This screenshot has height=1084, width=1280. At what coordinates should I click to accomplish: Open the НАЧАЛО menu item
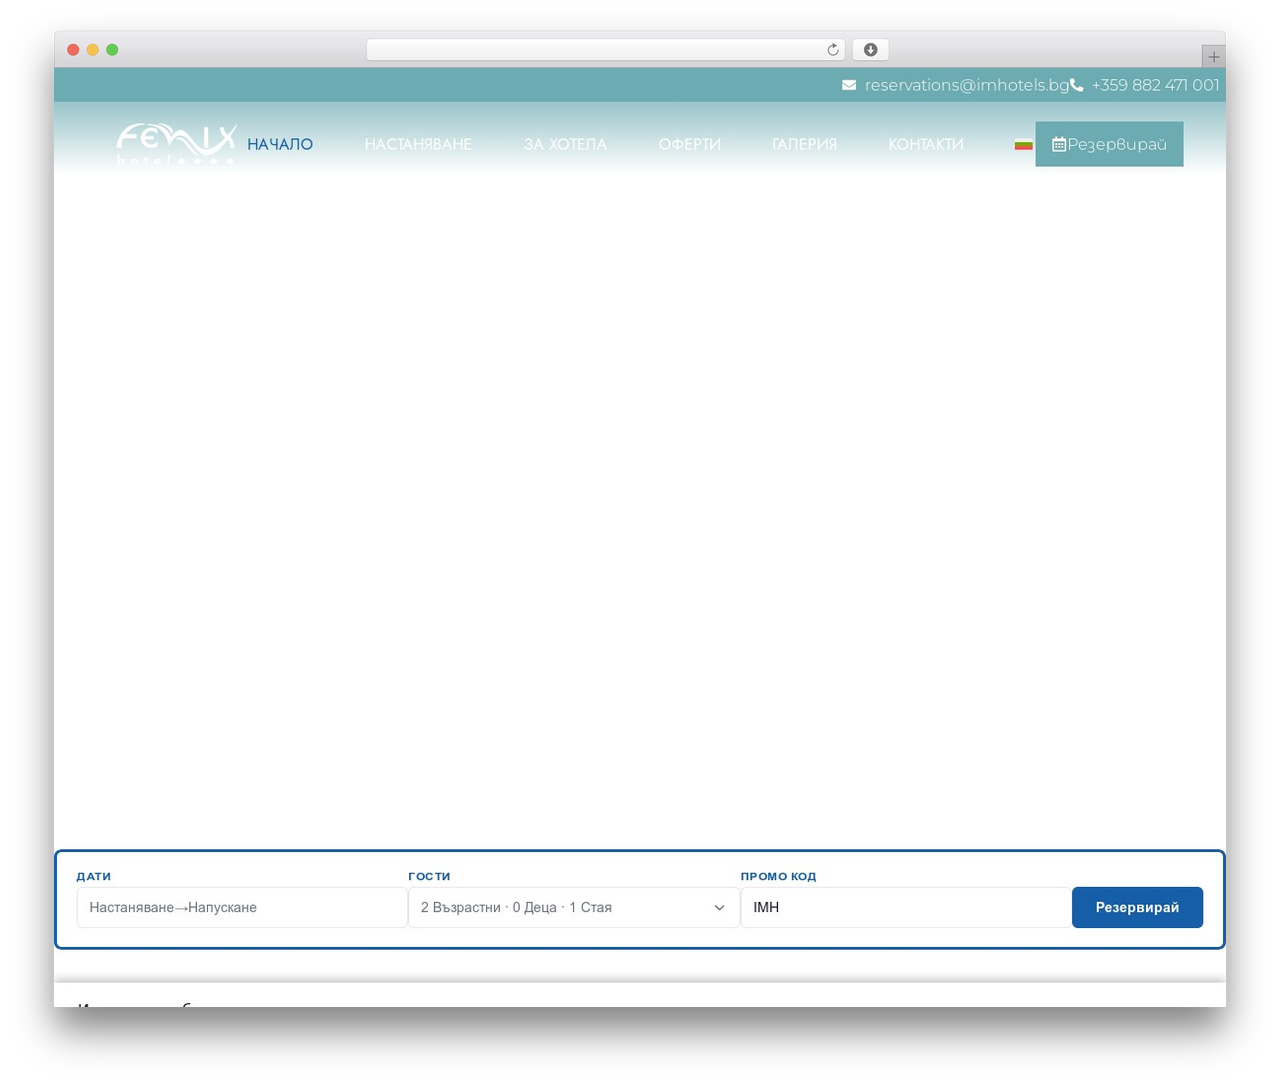click(280, 144)
